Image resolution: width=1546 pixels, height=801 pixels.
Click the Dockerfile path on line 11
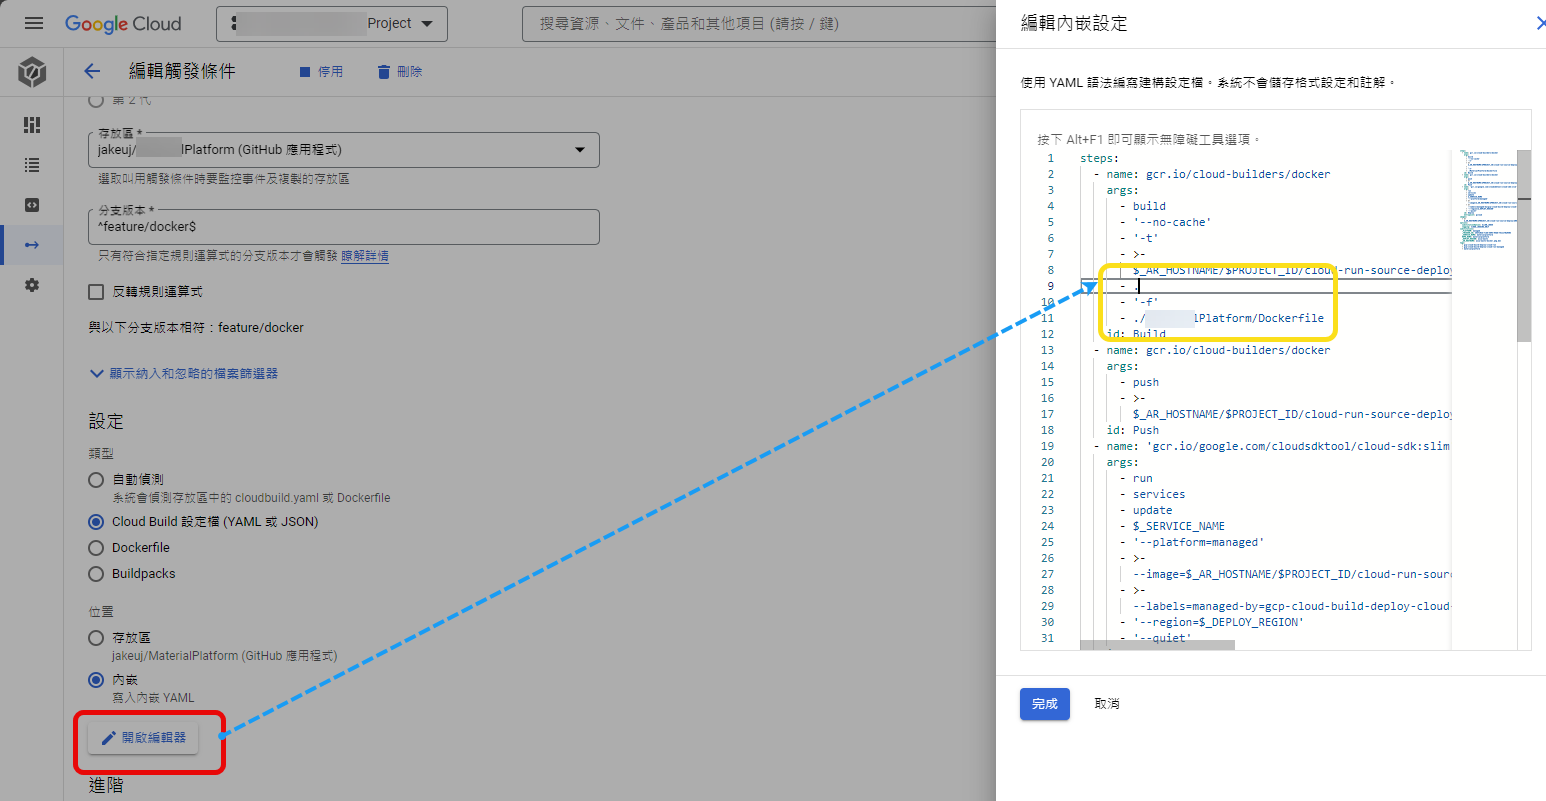tap(1228, 318)
